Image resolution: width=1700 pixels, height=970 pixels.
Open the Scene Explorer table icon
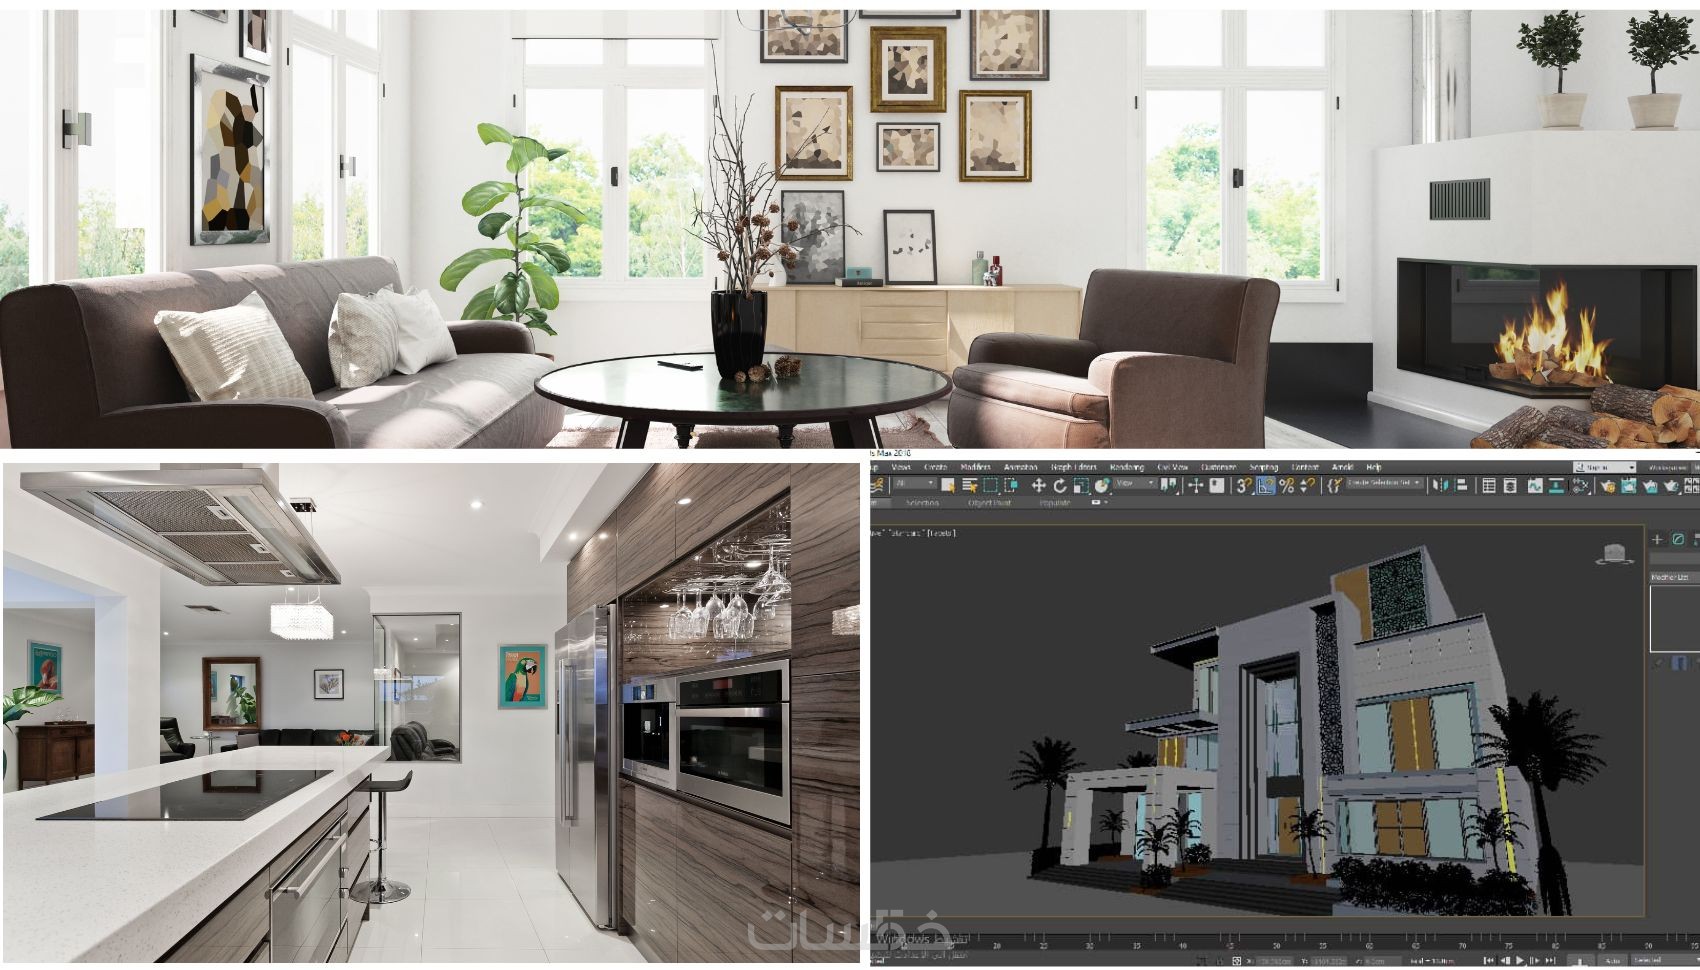point(1489,485)
